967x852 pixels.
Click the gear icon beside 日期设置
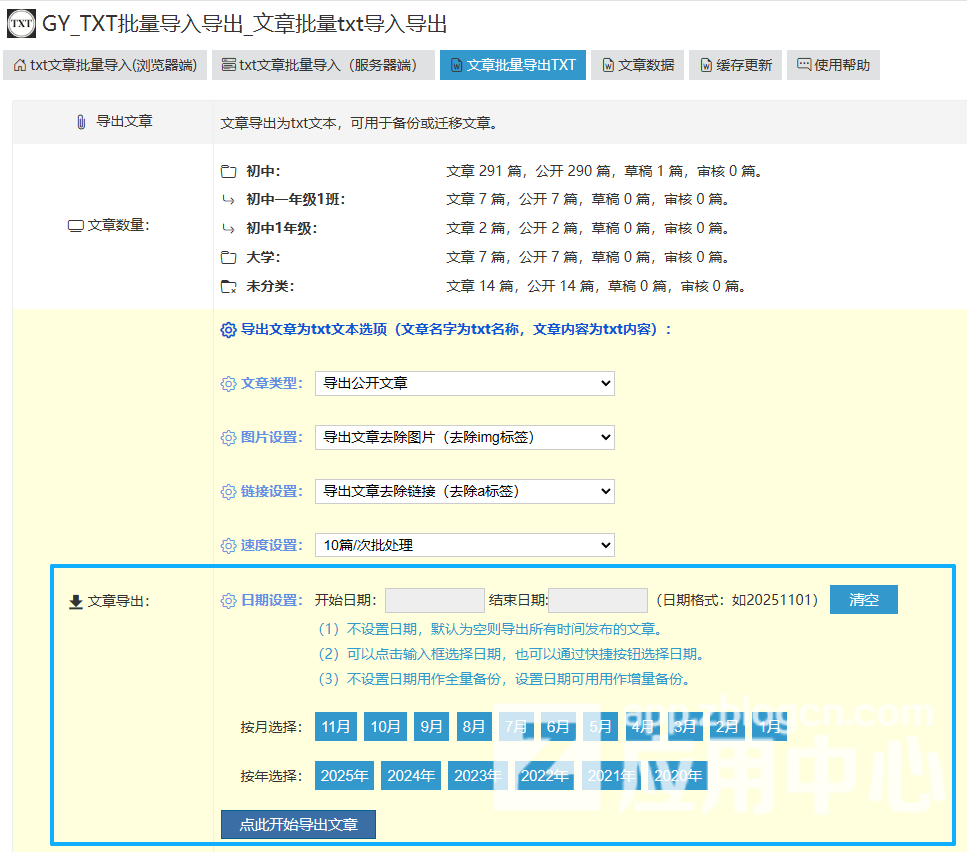pyautogui.click(x=228, y=601)
